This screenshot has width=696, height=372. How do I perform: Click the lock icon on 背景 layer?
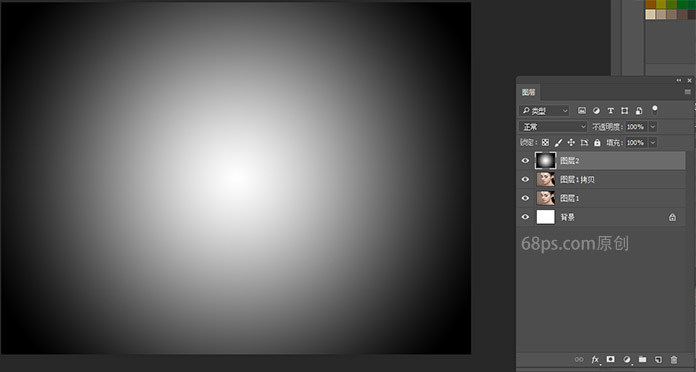pyautogui.click(x=672, y=217)
